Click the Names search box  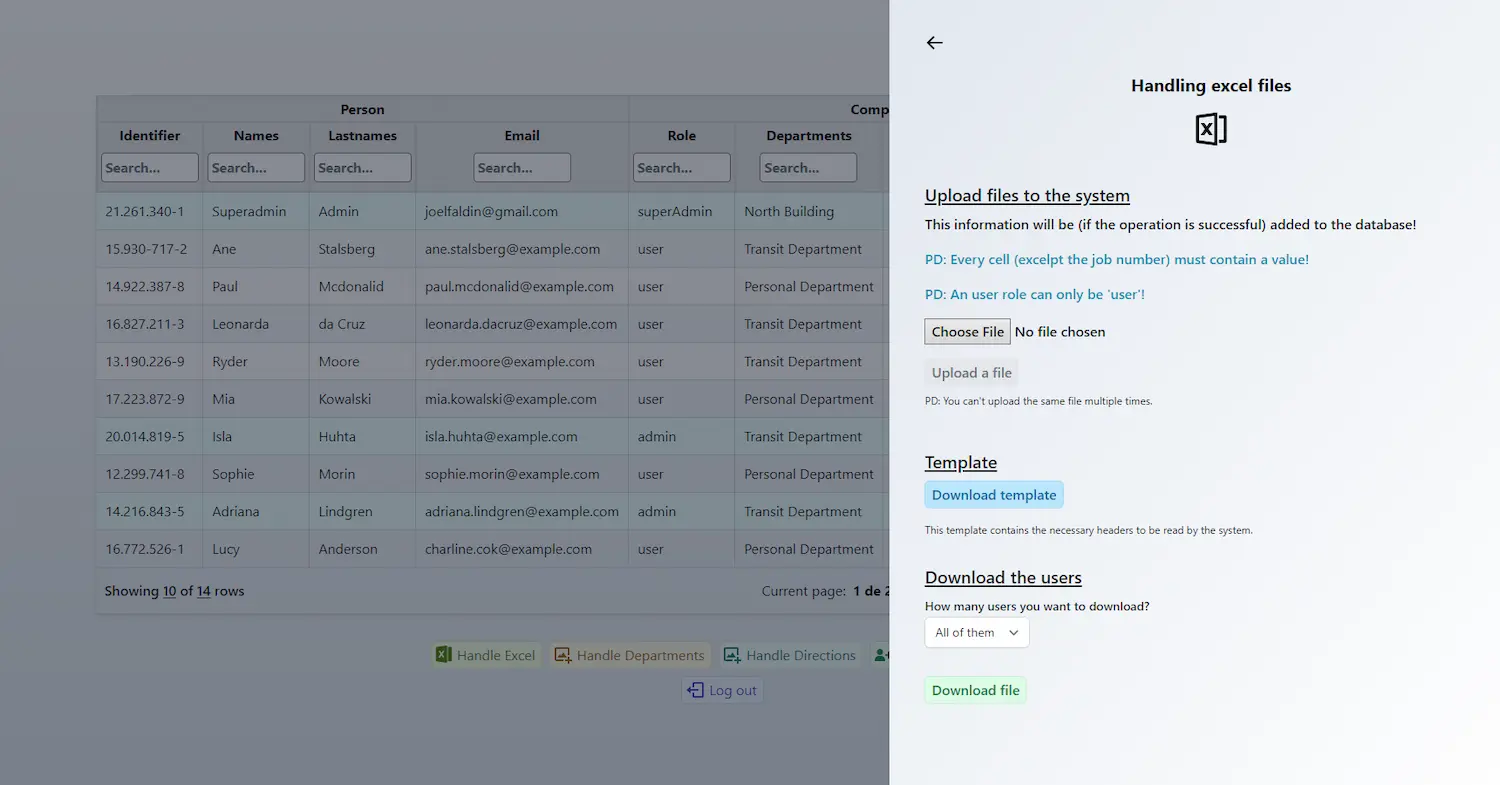(x=255, y=167)
